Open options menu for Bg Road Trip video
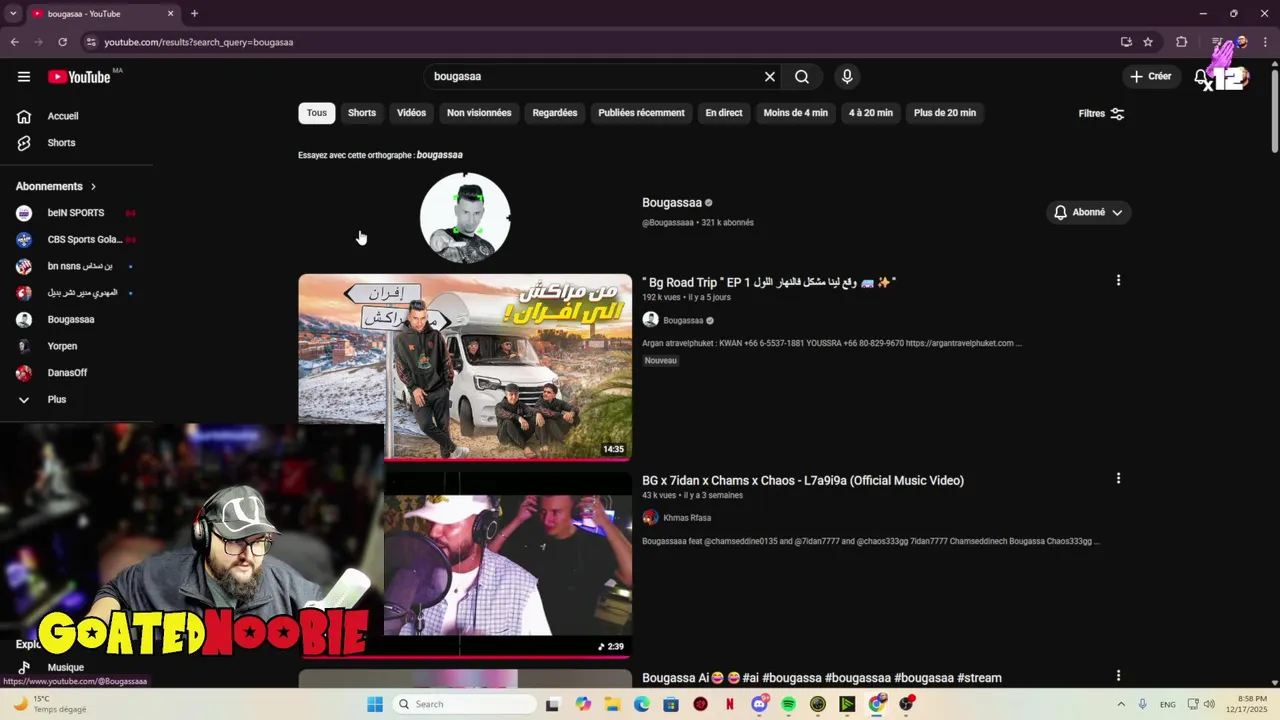Viewport: 1280px width, 720px height. 1118,281
